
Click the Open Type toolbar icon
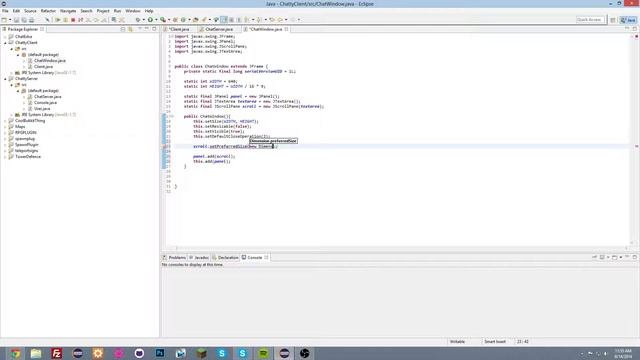(x=196, y=20)
